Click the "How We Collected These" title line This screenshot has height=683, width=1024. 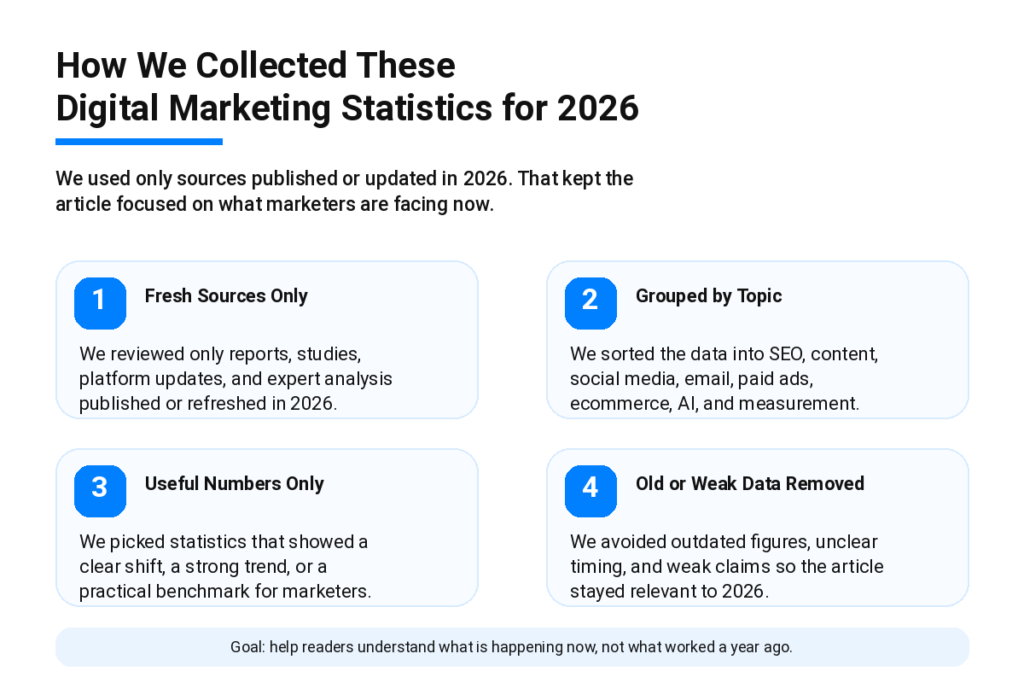click(255, 66)
